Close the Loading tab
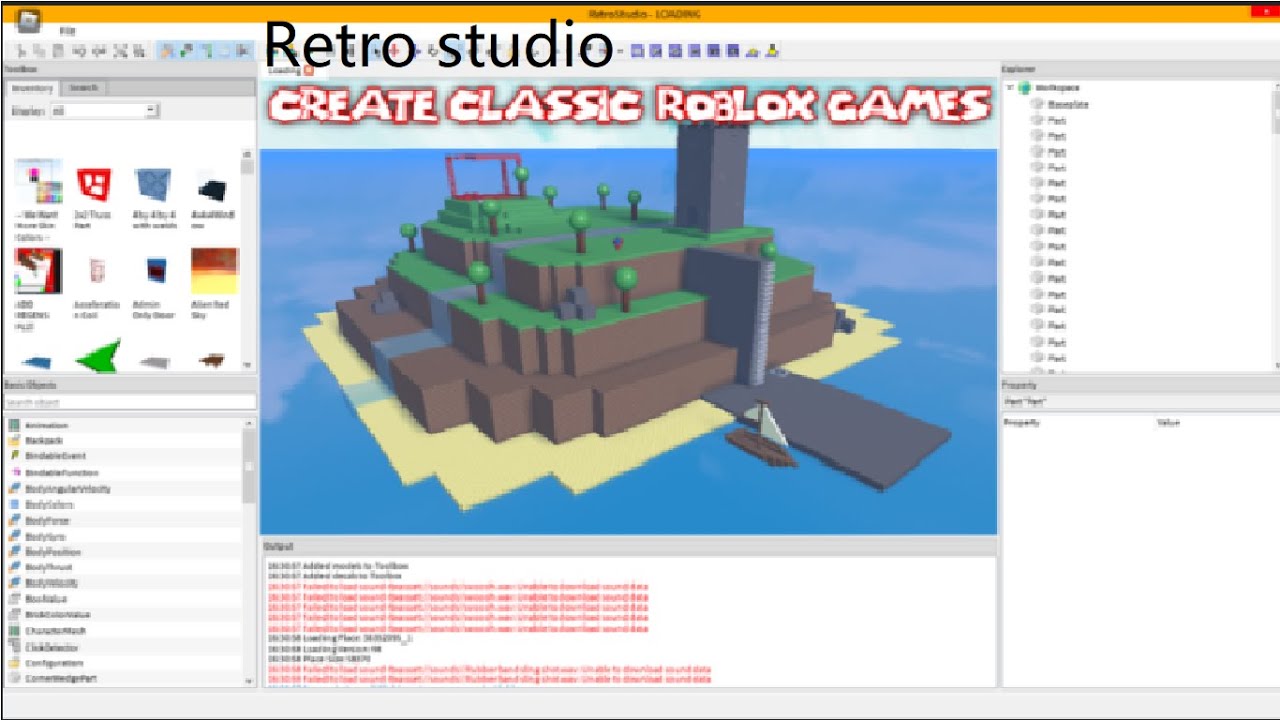This screenshot has width=1280, height=720. click(309, 70)
